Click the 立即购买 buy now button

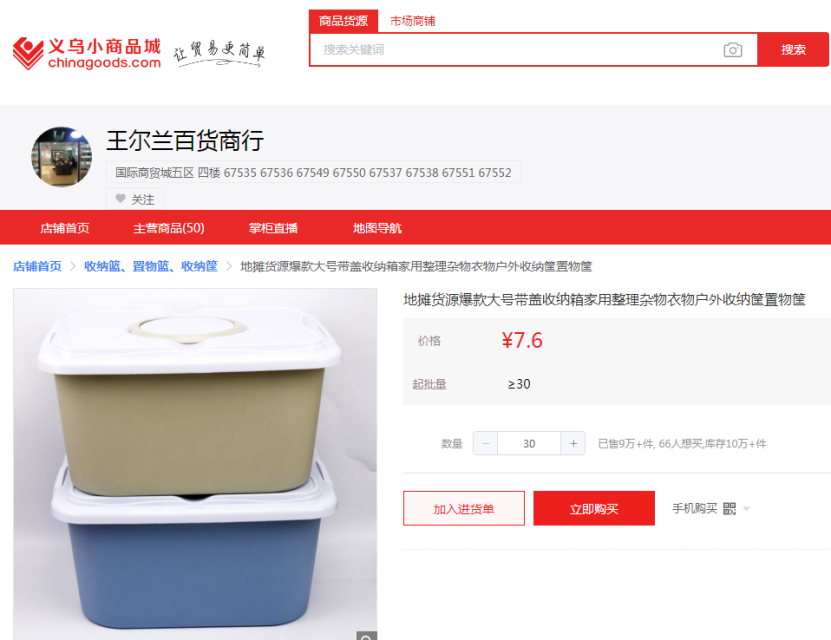point(594,509)
